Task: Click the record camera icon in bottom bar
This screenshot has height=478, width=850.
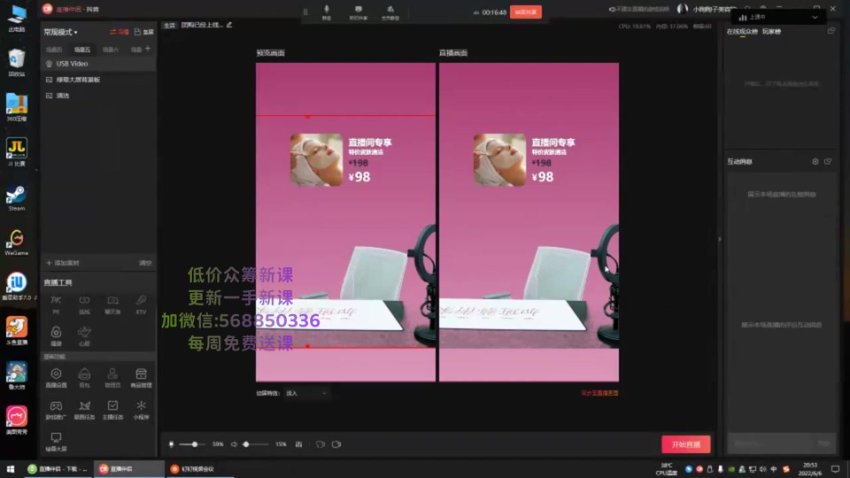Action: click(337, 444)
